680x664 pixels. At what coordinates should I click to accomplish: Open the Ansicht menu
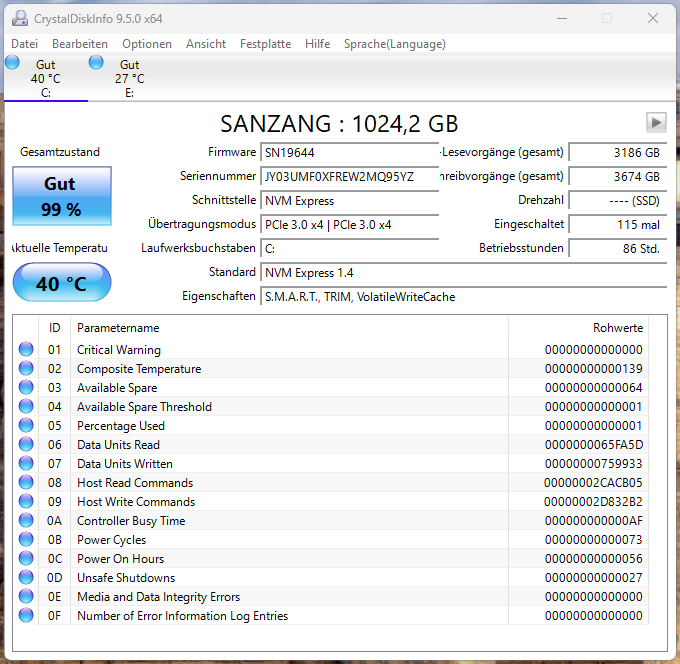(x=206, y=44)
